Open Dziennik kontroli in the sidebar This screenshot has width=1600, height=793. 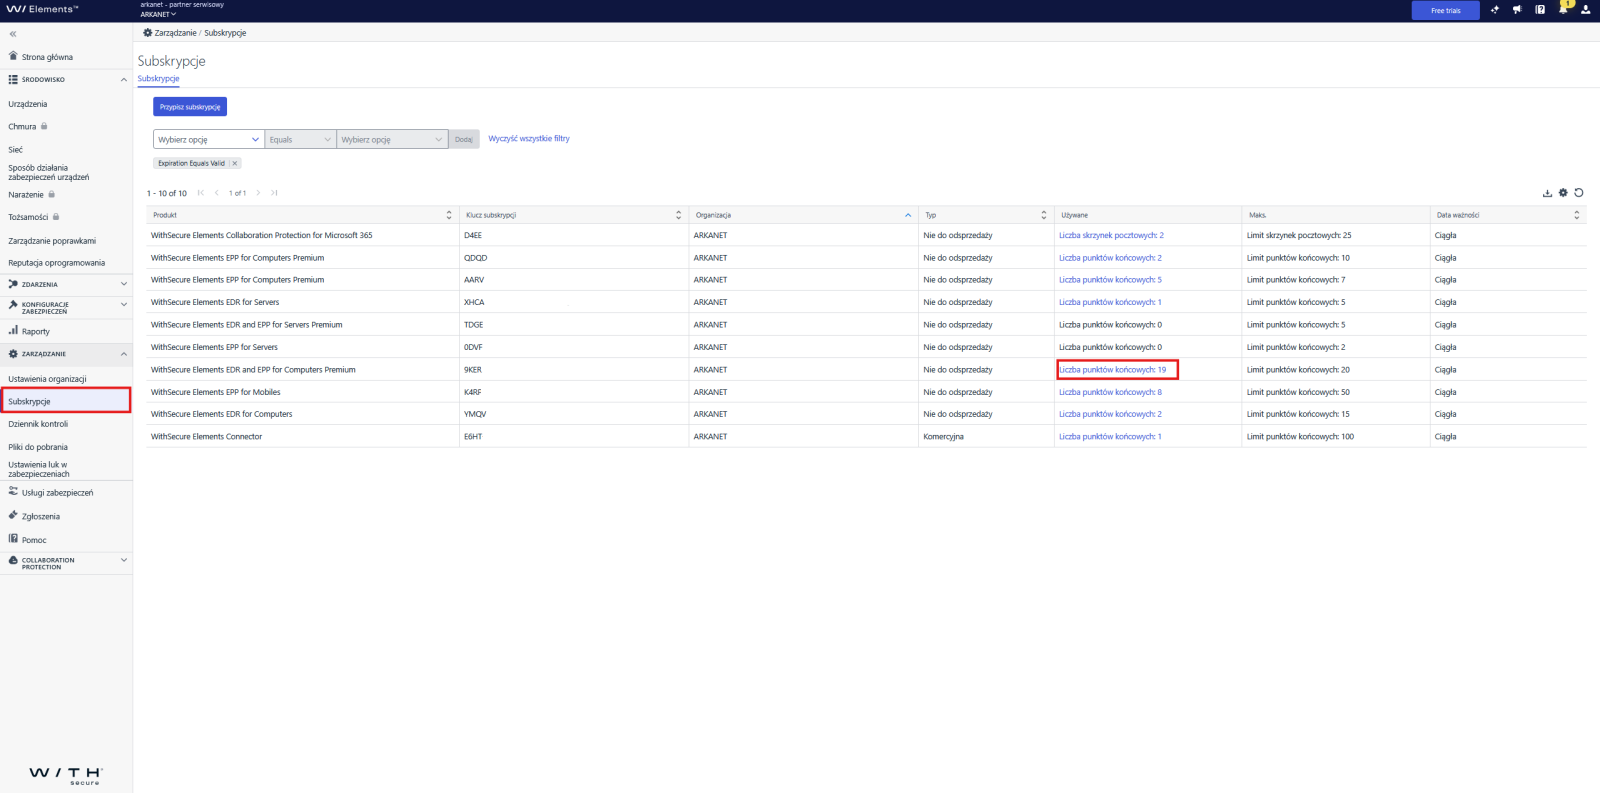coord(38,424)
